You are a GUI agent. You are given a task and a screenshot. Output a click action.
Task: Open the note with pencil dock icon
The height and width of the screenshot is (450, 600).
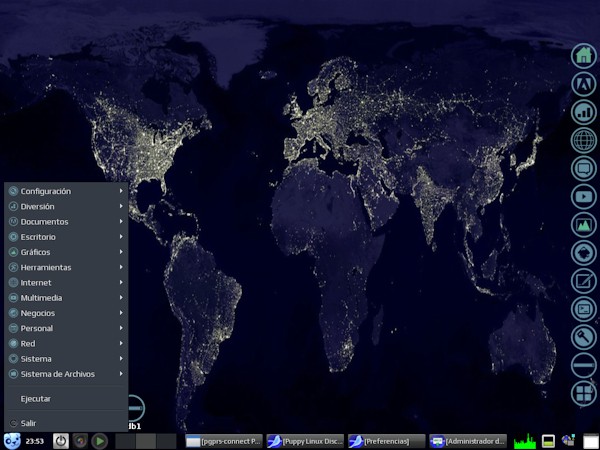(584, 281)
